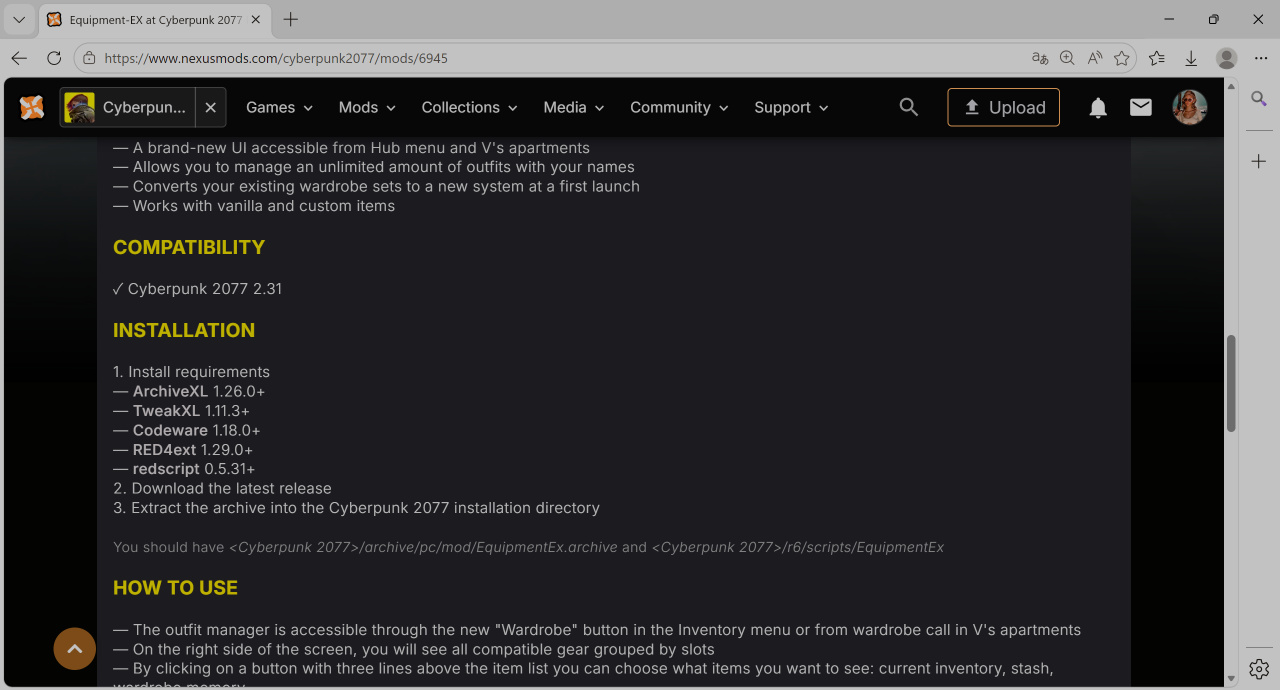Toggle read aloud in address bar
Viewport: 1280px width, 690px height.
point(1095,58)
